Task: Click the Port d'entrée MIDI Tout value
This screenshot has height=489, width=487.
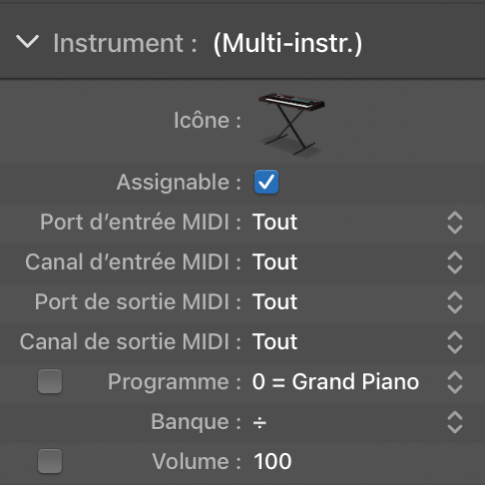Action: pos(275,222)
